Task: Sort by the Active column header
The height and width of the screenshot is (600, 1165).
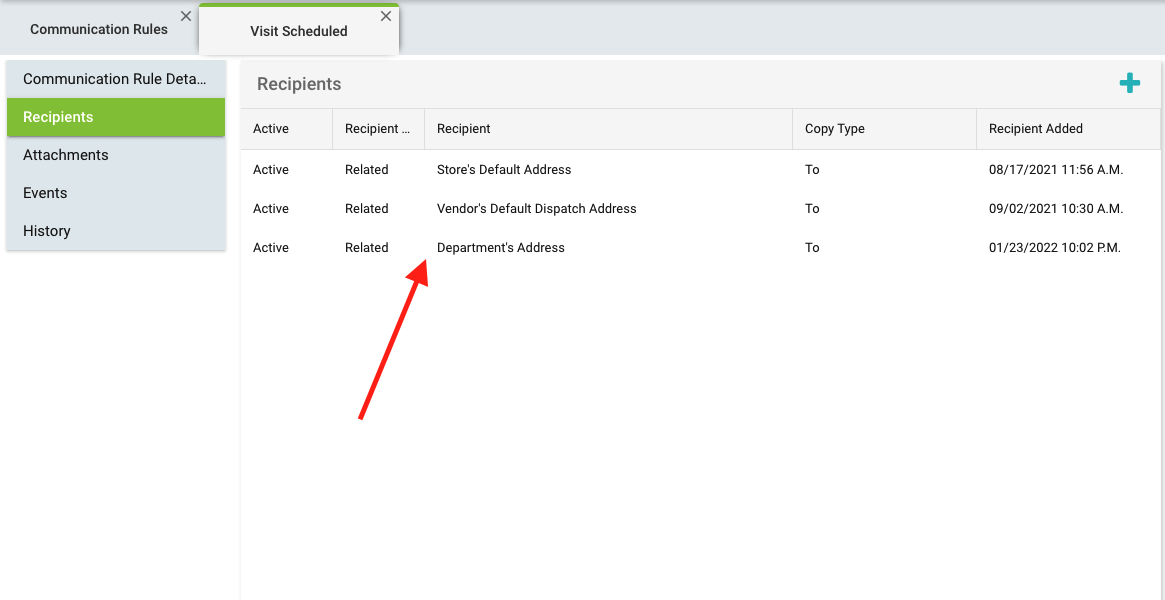Action: click(x=271, y=129)
